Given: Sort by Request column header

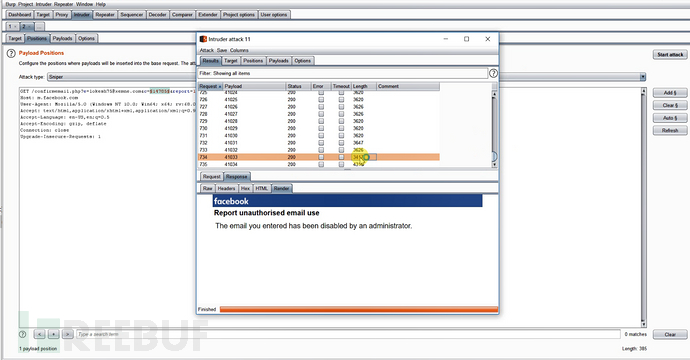Looking at the screenshot, I should (x=210, y=86).
